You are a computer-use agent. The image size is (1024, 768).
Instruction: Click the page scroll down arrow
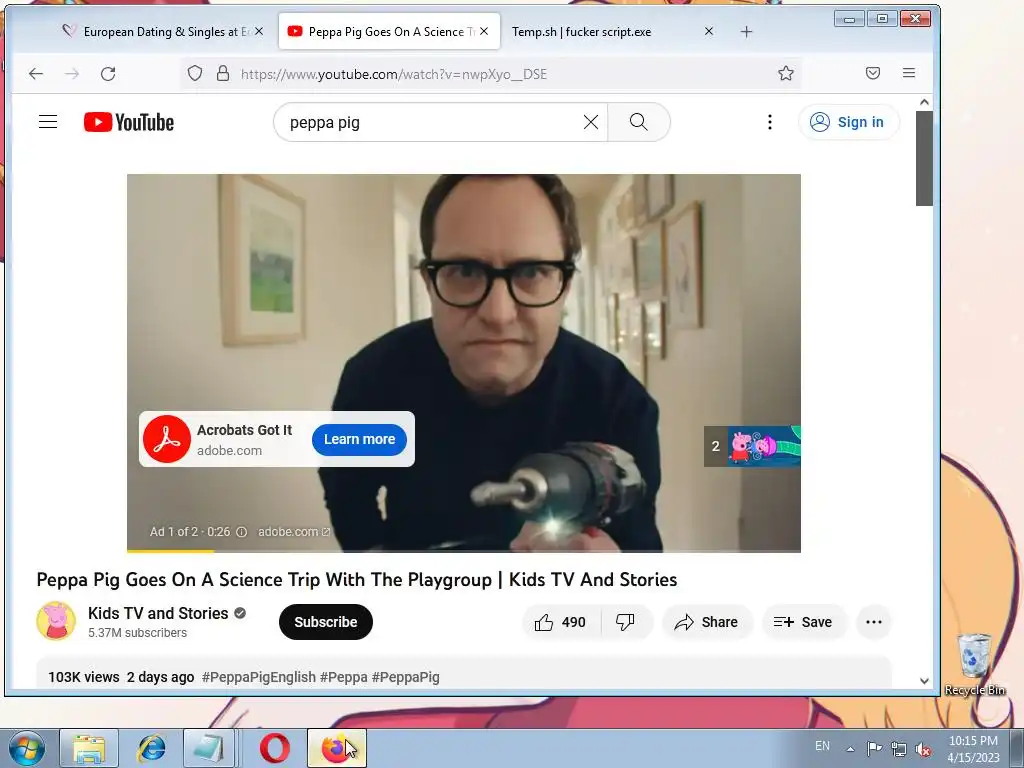click(924, 681)
